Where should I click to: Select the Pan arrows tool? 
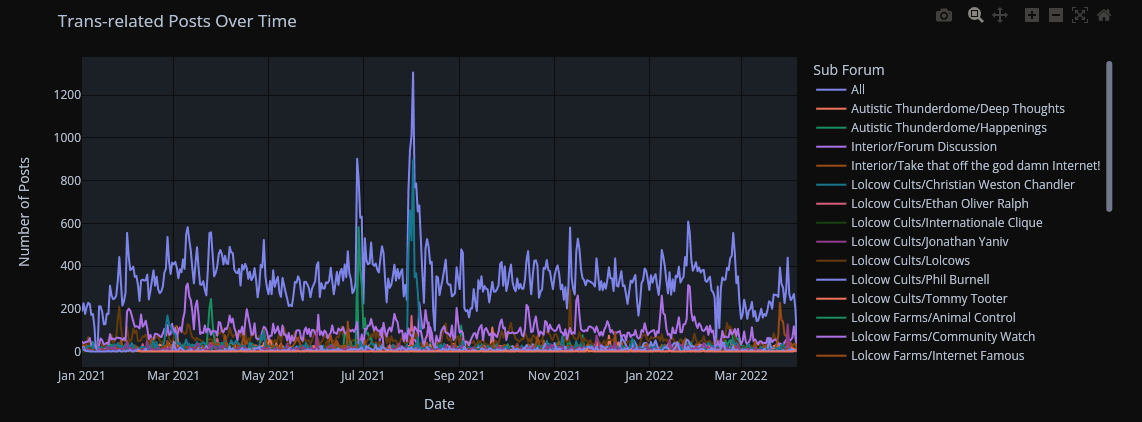coord(1000,15)
